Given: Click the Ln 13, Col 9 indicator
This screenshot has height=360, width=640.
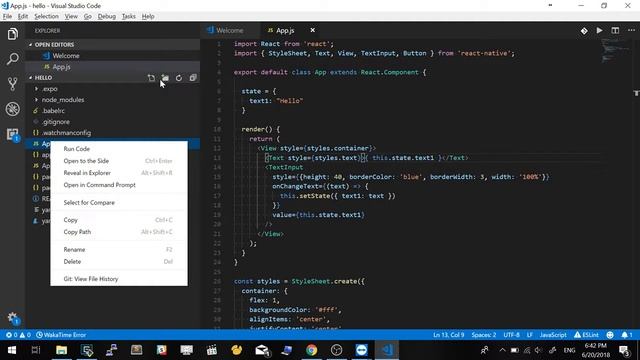Looking at the screenshot, I should (448, 335).
